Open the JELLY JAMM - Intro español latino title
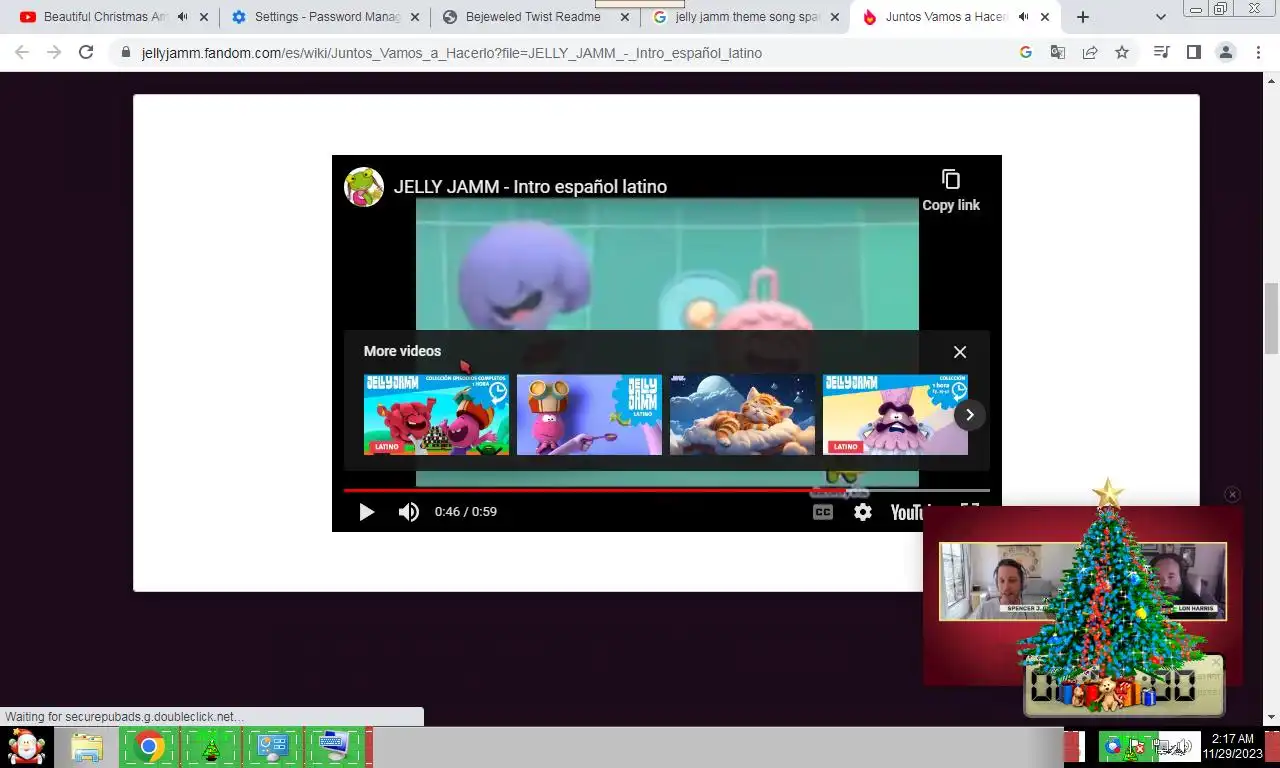 tap(530, 187)
